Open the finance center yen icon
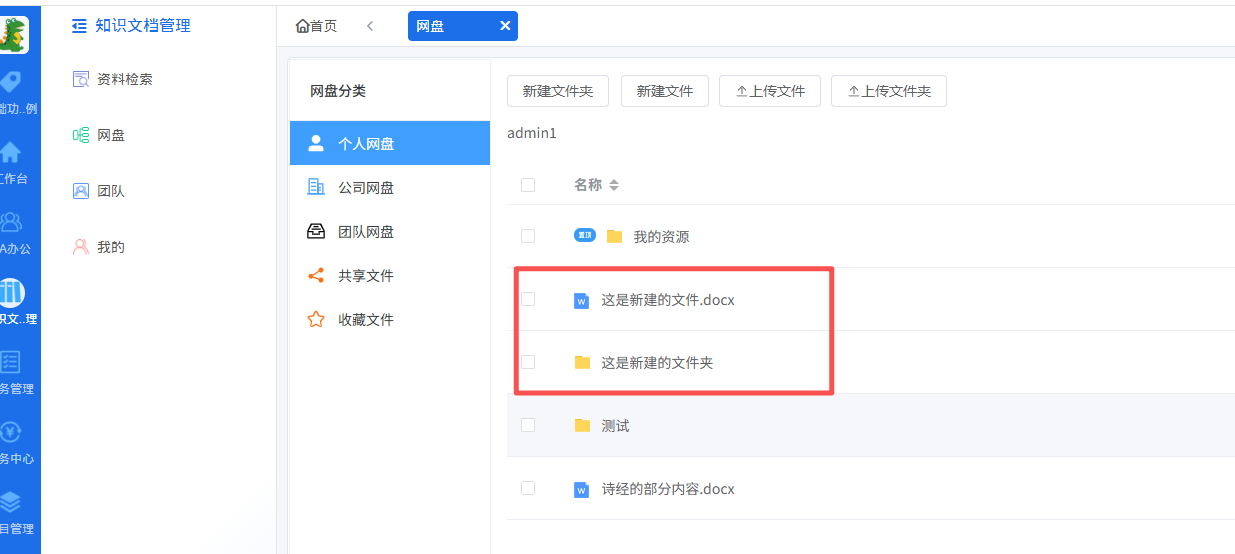 pos(10,432)
